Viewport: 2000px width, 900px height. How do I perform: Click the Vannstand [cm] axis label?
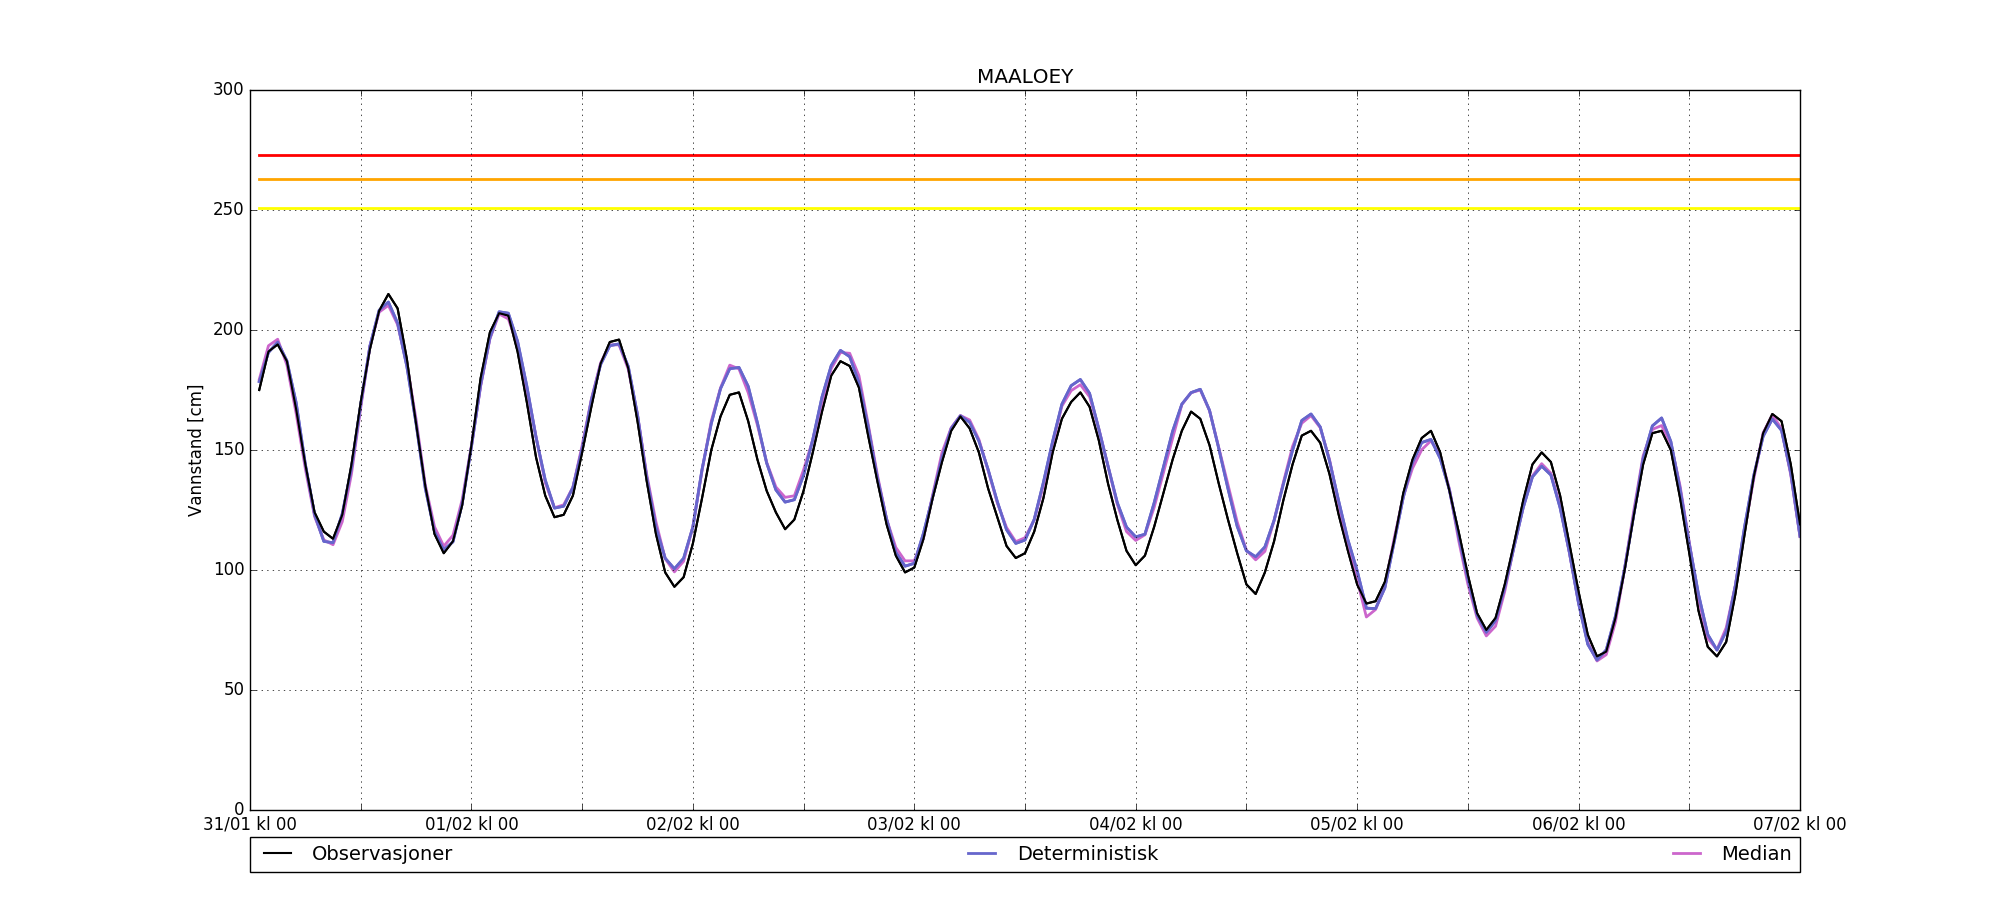pyautogui.click(x=195, y=450)
